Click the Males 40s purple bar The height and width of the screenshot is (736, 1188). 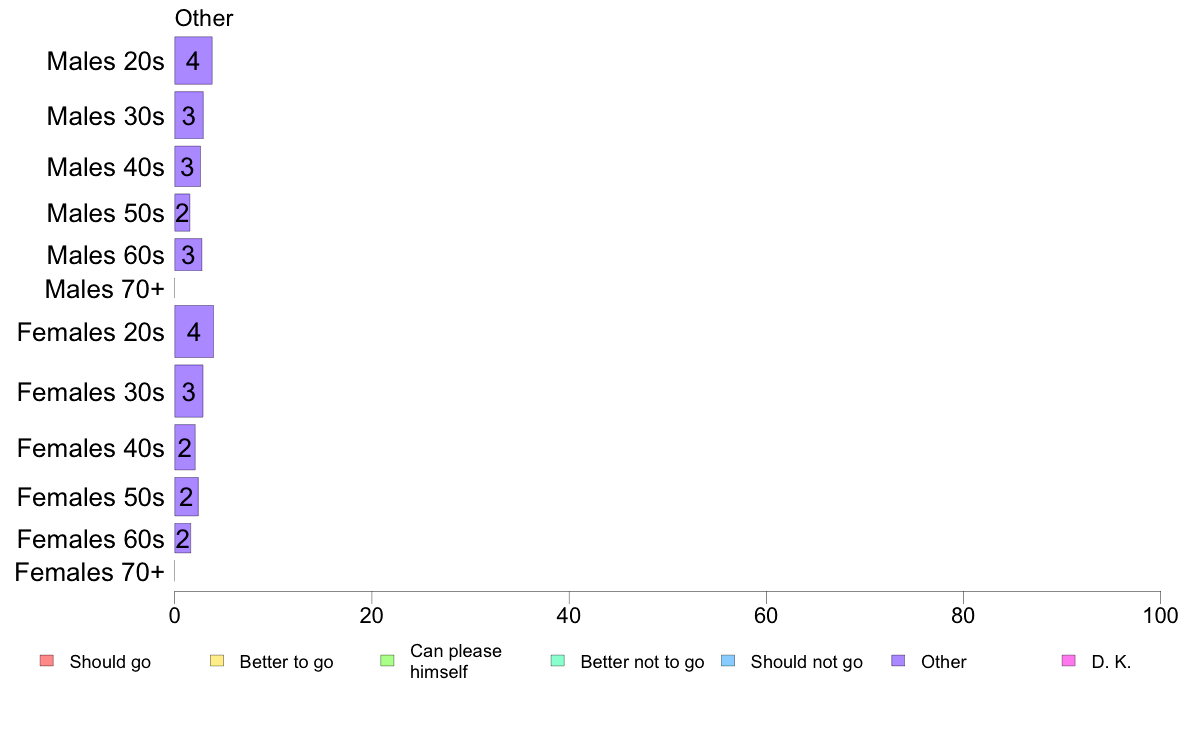[187, 167]
